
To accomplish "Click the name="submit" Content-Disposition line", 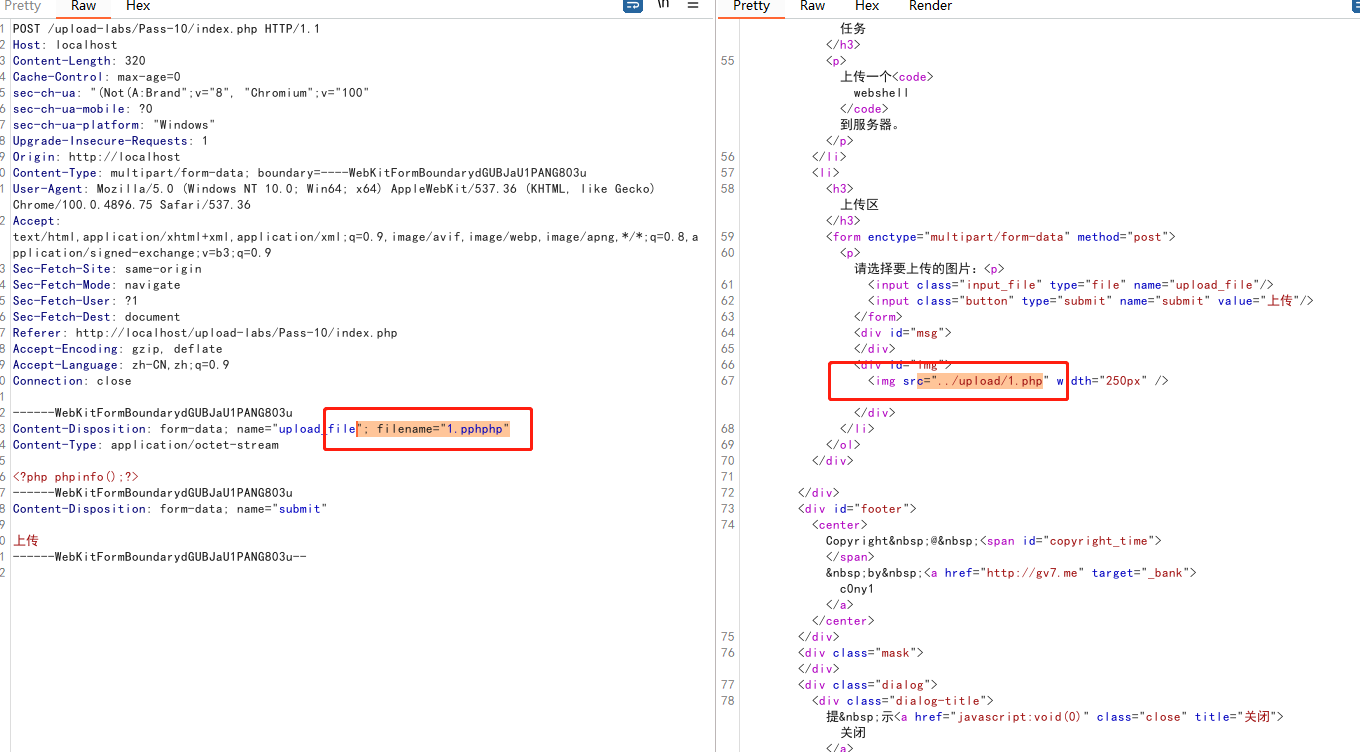I will pyautogui.click(x=170, y=509).
